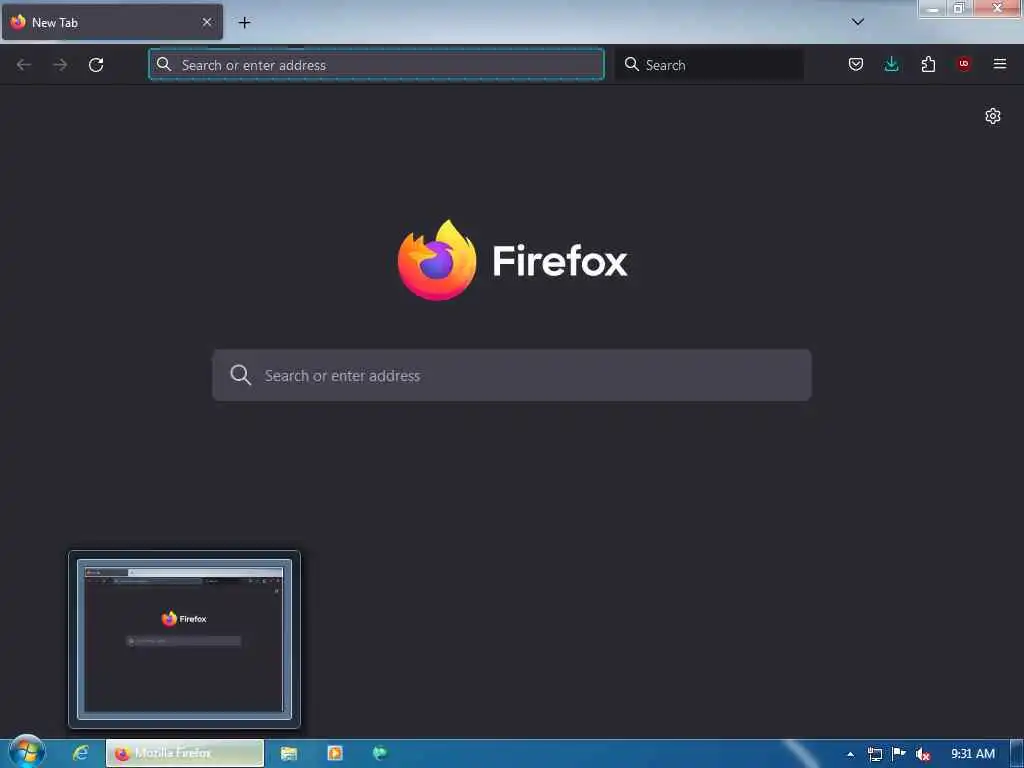Personalize new tab with gear icon
This screenshot has width=1024, height=768.
993,116
